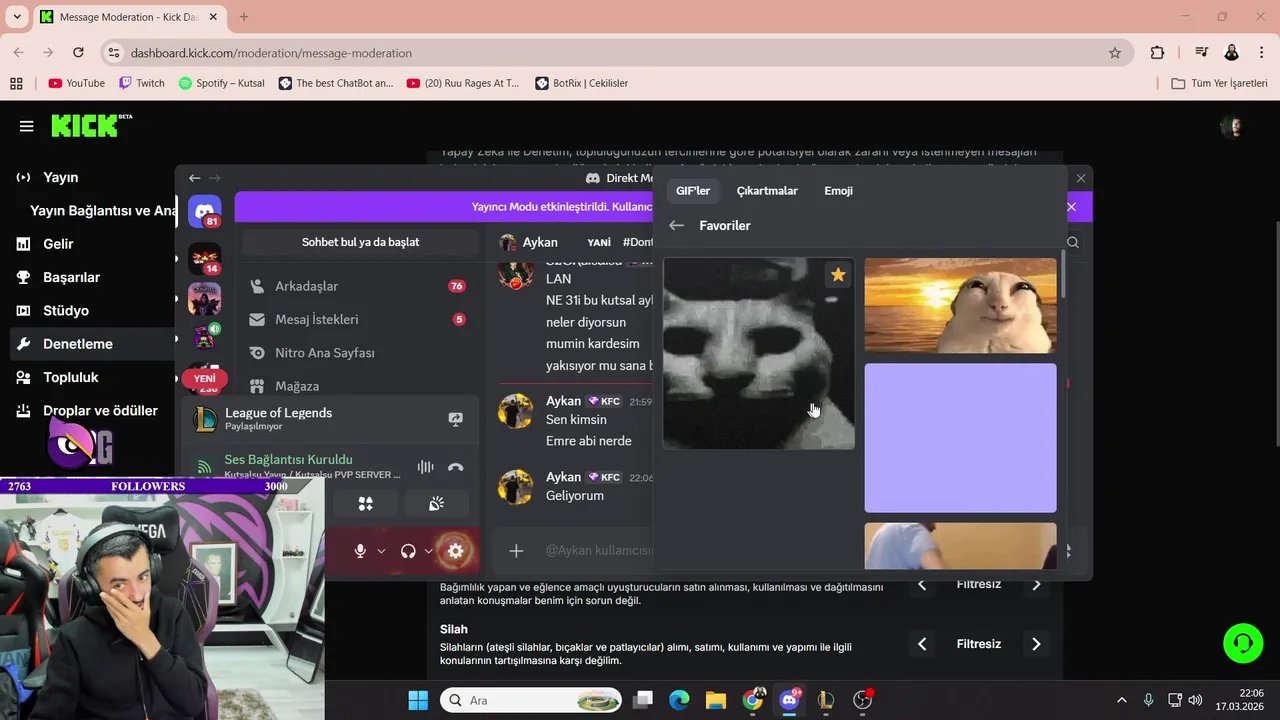Click next filter arrow above Silah row
This screenshot has height=720, width=1280.
tap(1036, 585)
